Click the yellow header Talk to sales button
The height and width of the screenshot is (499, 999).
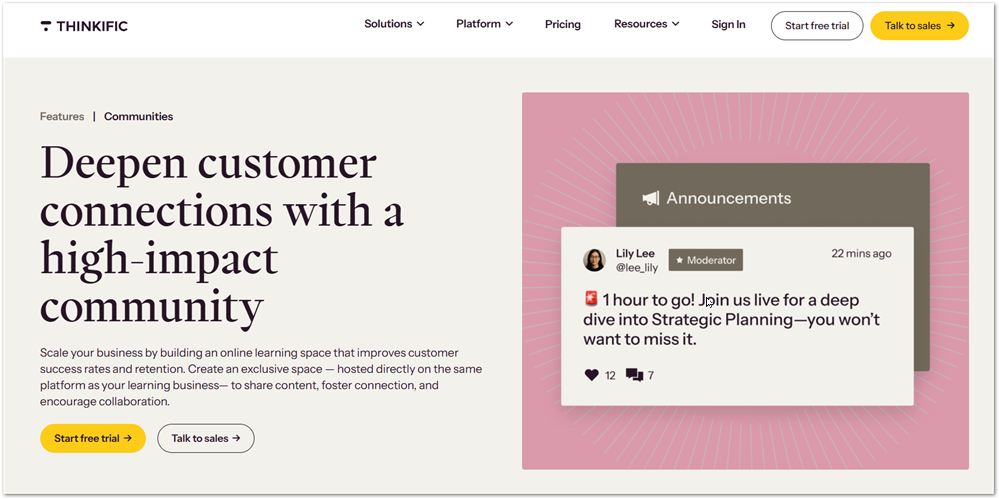(x=919, y=26)
